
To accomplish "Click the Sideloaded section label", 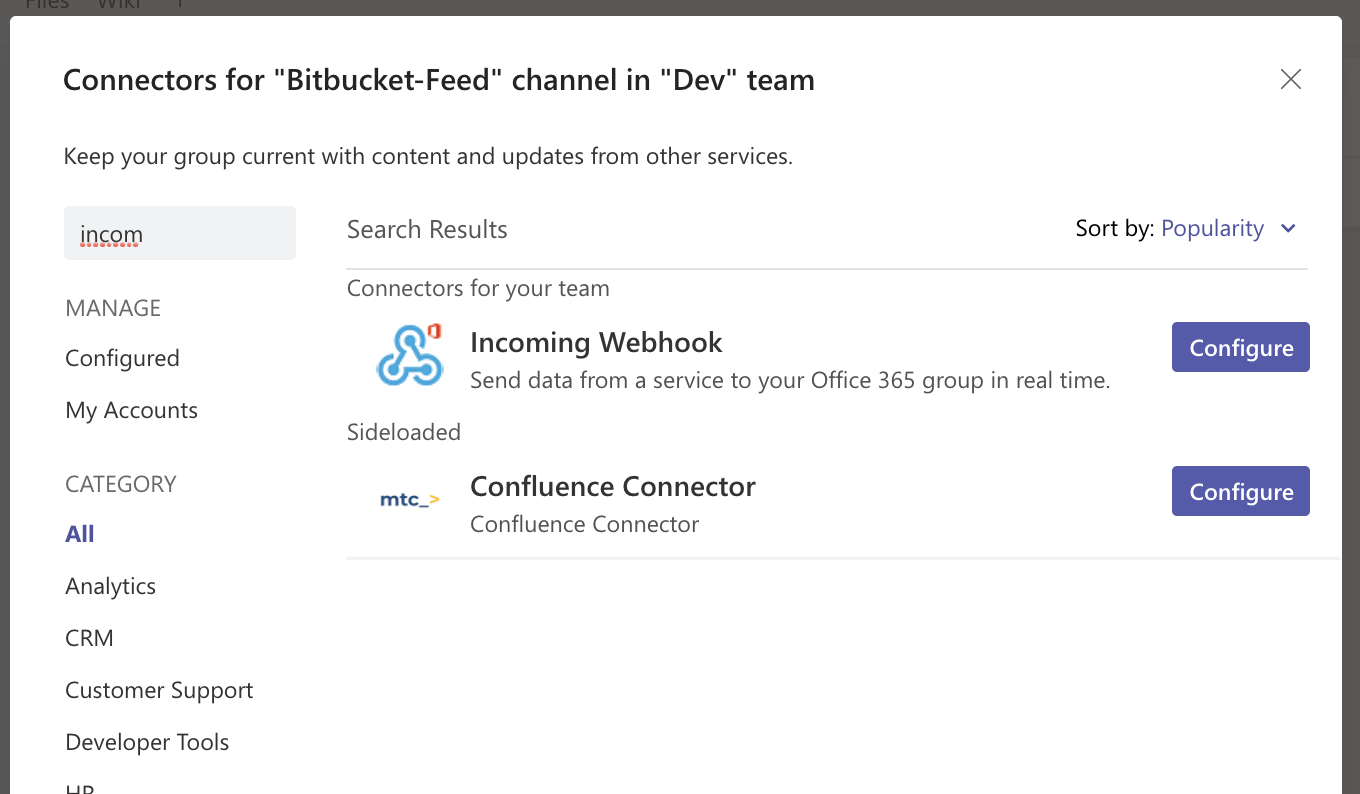I will click(404, 432).
